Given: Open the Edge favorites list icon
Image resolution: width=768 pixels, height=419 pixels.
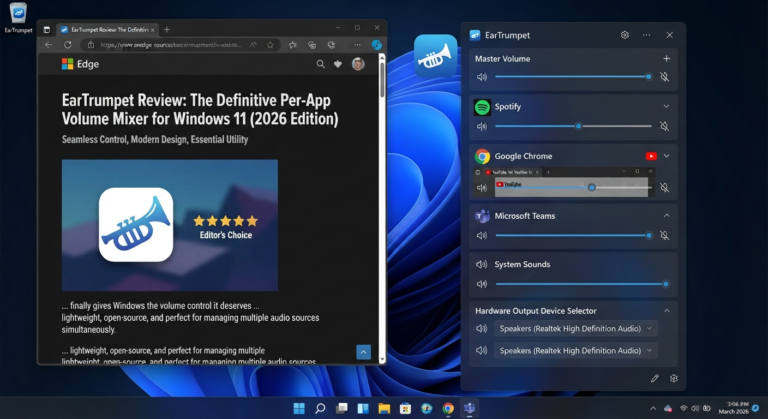Looking at the screenshot, I should point(293,45).
